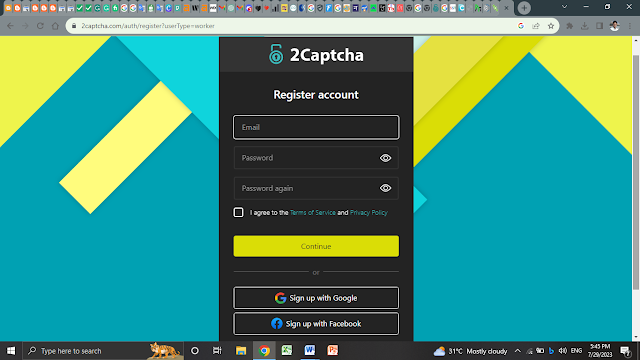The width and height of the screenshot is (640, 360).
Task: Open PowerPoint from the taskbar
Action: [333, 351]
